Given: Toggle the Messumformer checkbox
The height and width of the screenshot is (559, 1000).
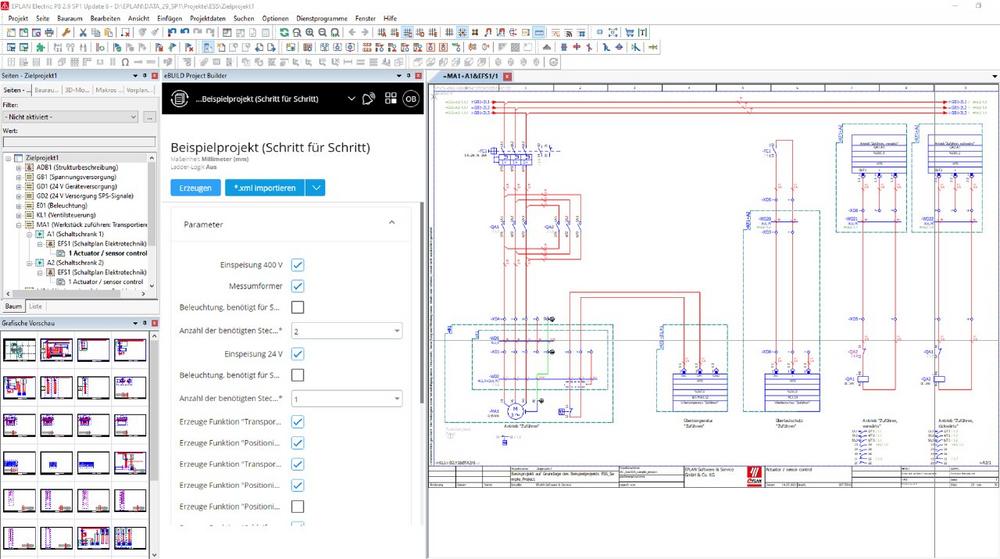Looking at the screenshot, I should pyautogui.click(x=297, y=286).
